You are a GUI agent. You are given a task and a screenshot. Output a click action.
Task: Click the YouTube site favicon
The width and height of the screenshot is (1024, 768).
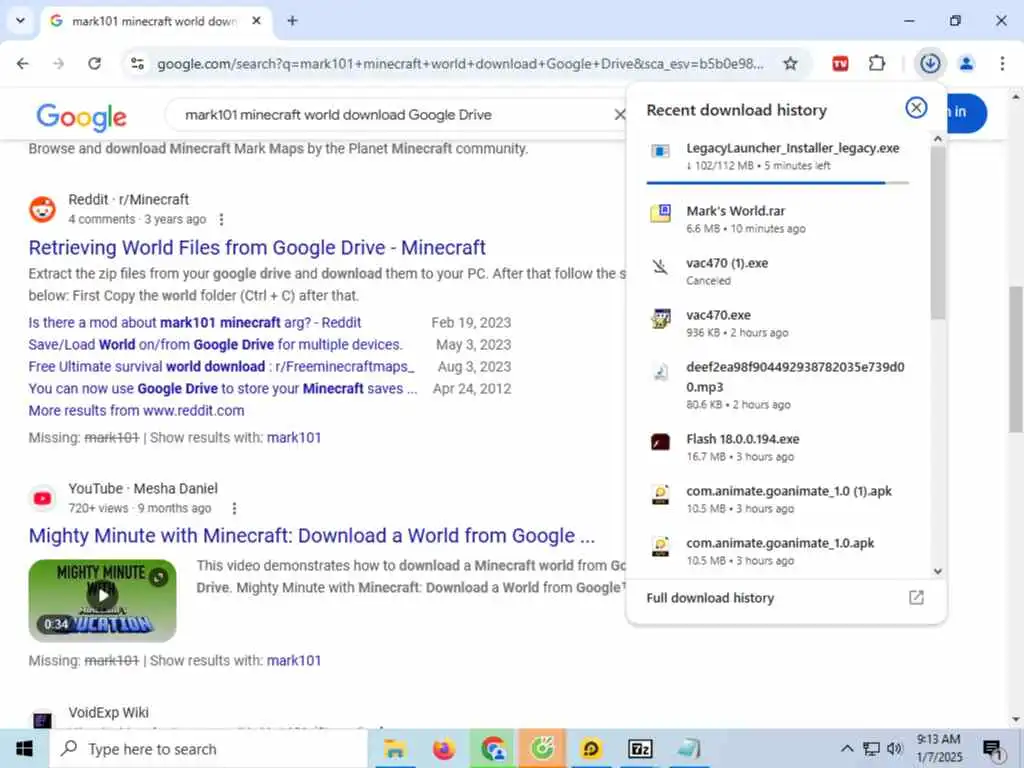(42, 498)
